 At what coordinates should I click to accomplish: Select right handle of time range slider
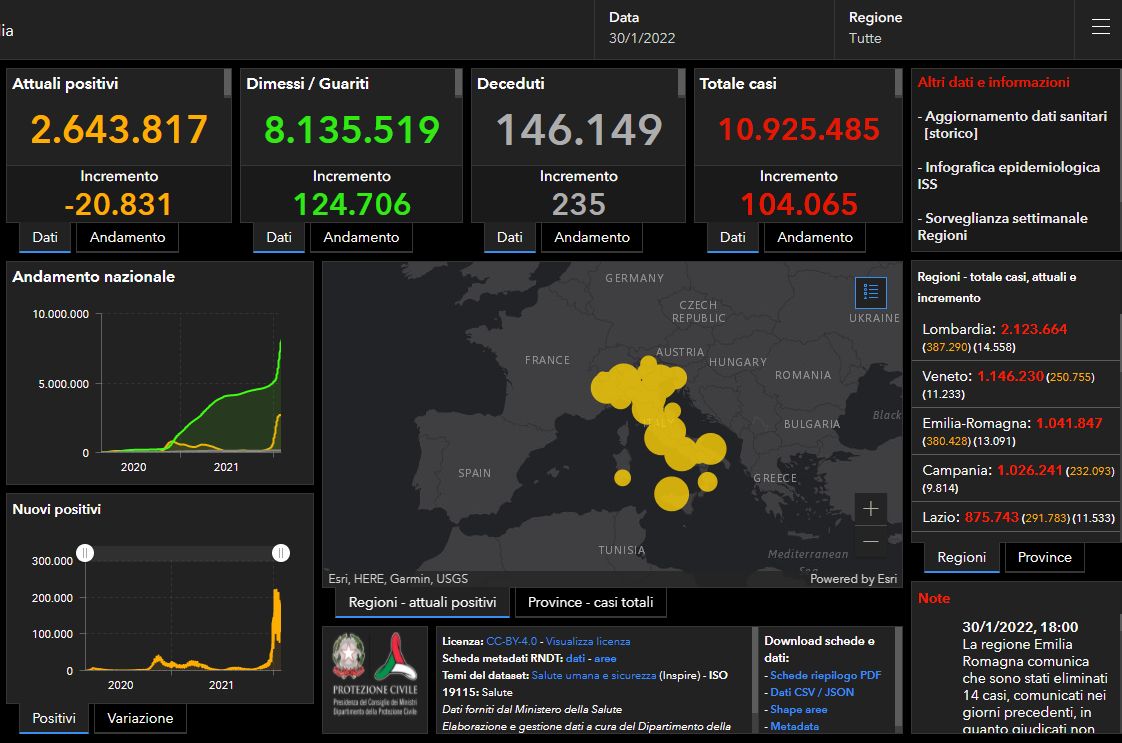pos(281,553)
